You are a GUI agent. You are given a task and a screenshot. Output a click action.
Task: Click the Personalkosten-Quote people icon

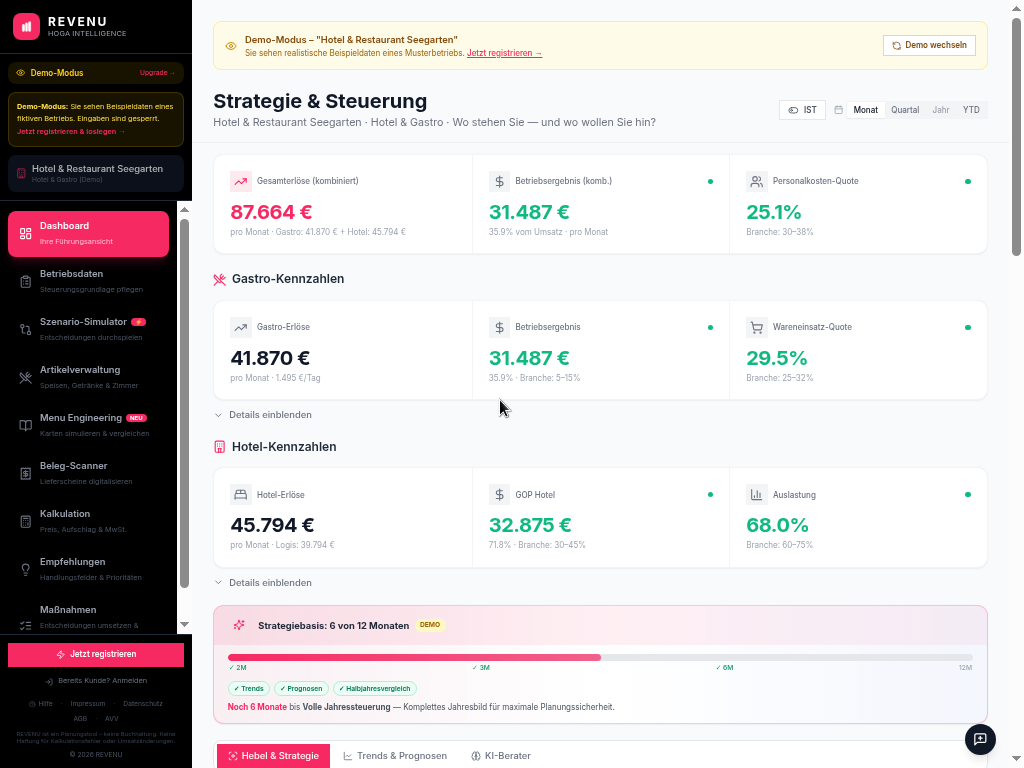coord(756,181)
